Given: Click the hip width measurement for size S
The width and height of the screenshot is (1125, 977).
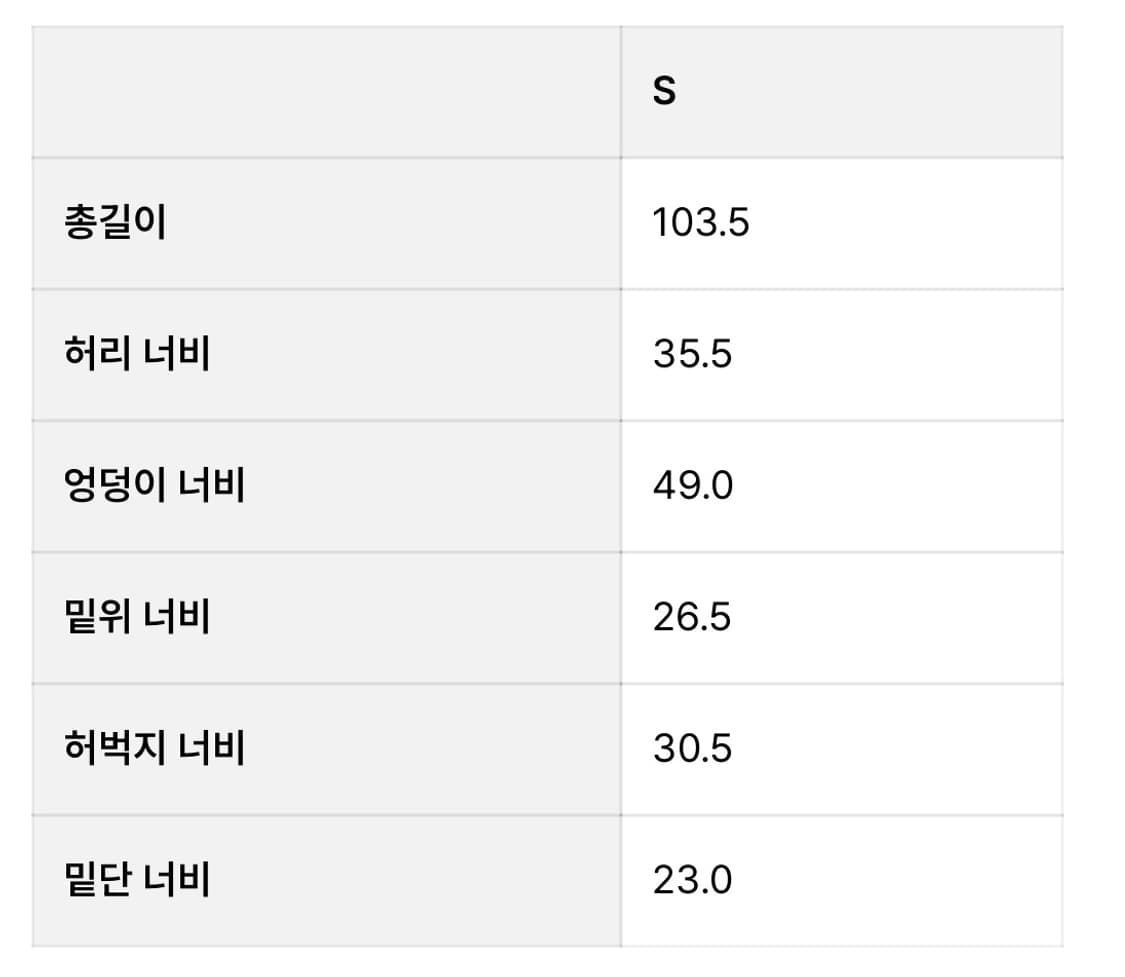Looking at the screenshot, I should pos(692,486).
